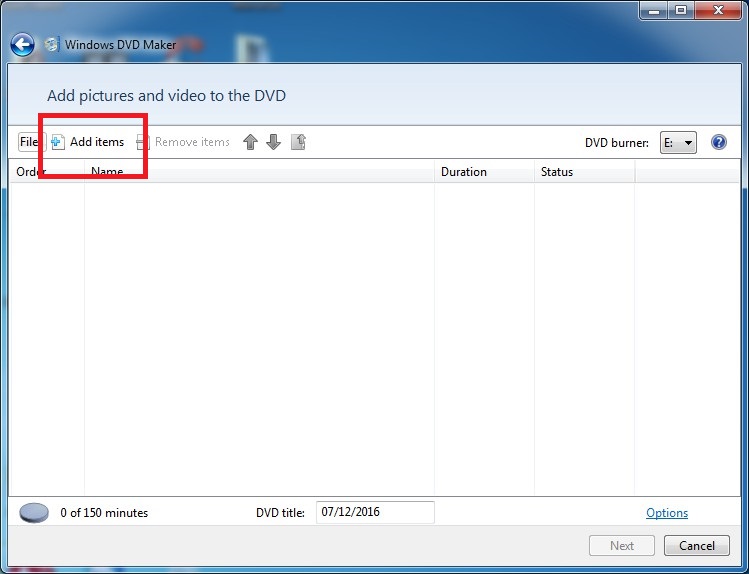Sort by the Status column header
This screenshot has height=574, width=749.
point(585,172)
